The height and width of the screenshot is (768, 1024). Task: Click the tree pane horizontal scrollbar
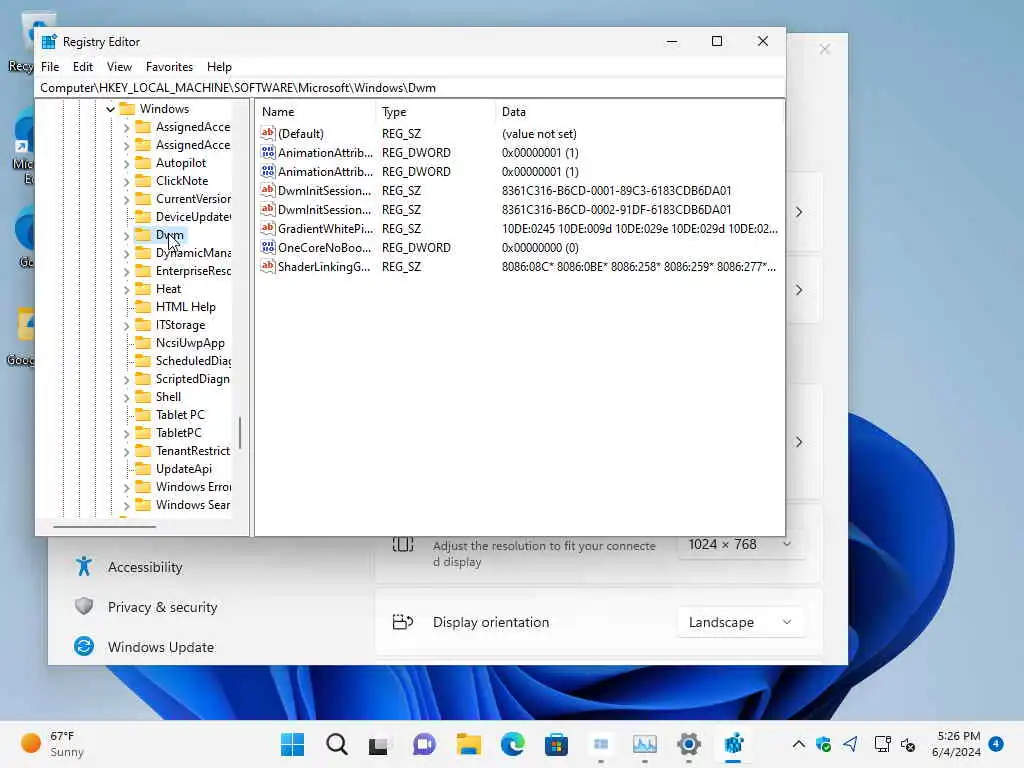[104, 526]
